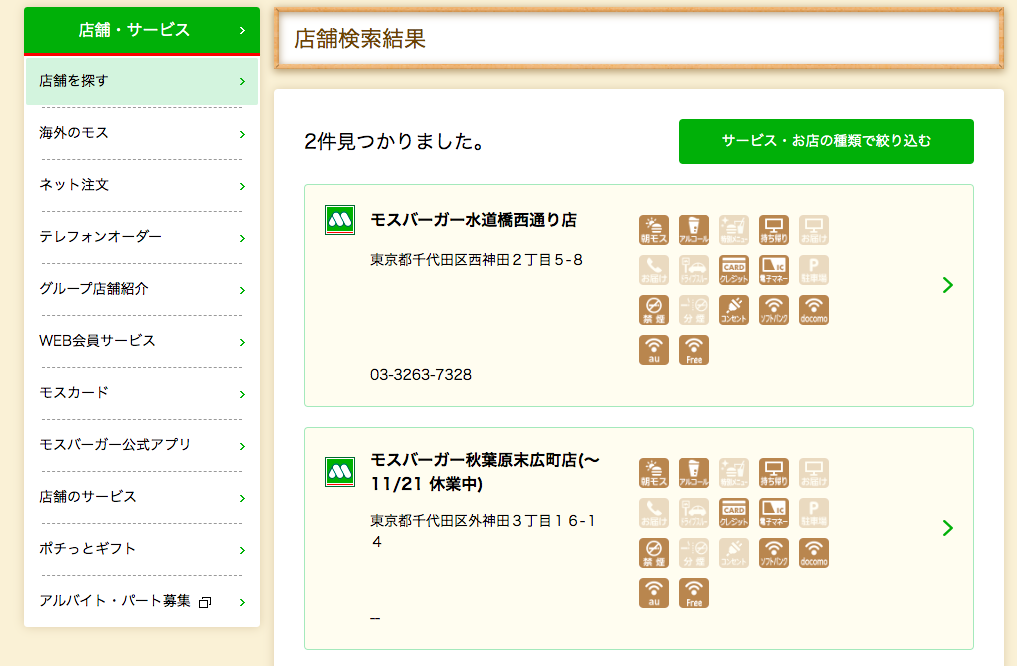
Task: Click the 禁煙 no-smoking icon for 秋葉原末広町店
Action: coord(654,553)
